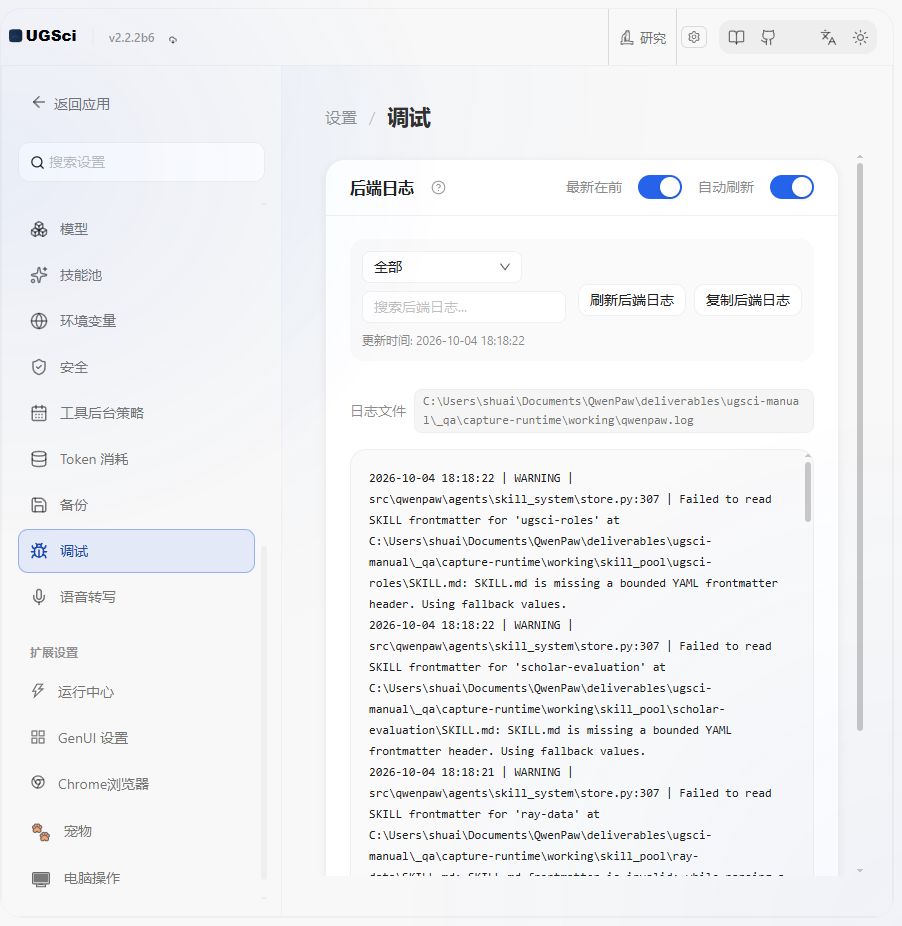Open 电脑操作 settings page
Screen dimensions: 902x926
point(136,878)
